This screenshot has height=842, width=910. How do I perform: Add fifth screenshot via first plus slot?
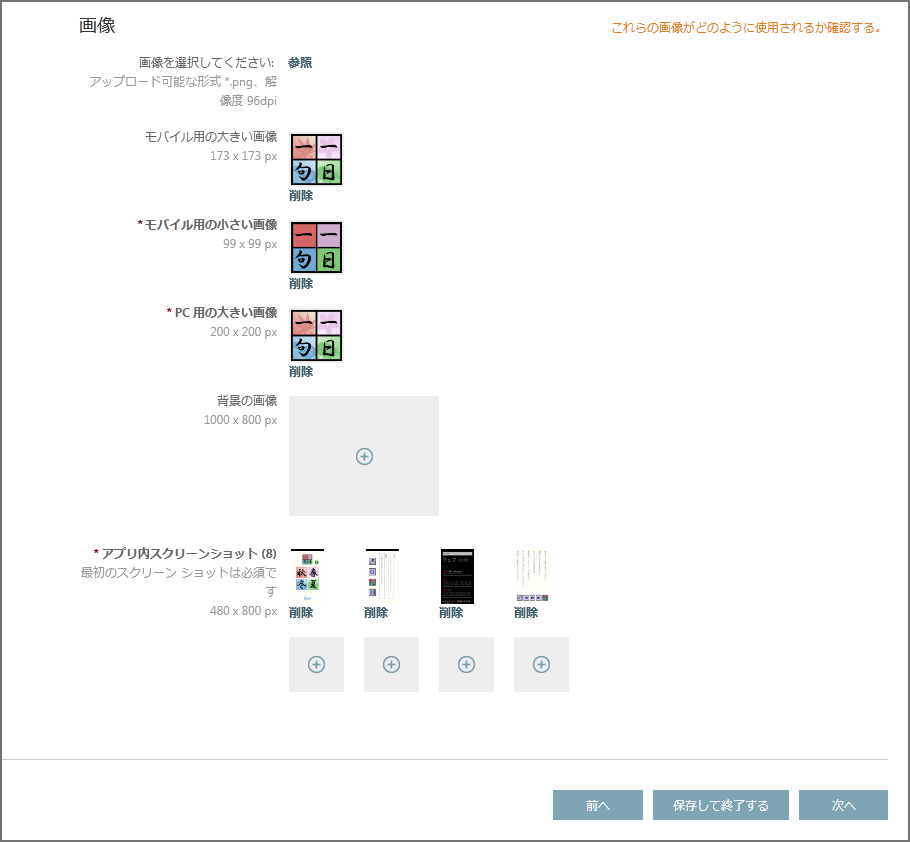(x=316, y=664)
